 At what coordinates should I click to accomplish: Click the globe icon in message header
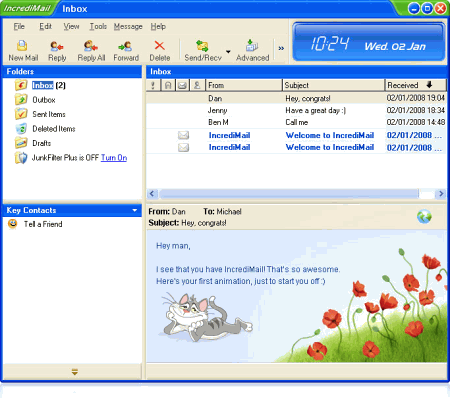[x=424, y=217]
